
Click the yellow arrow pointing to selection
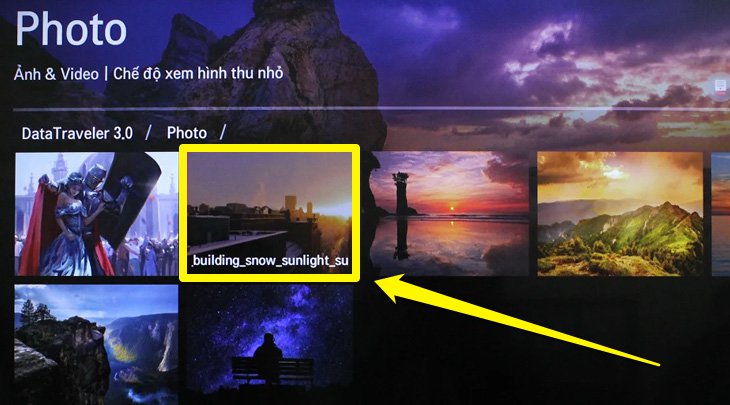pos(517,321)
